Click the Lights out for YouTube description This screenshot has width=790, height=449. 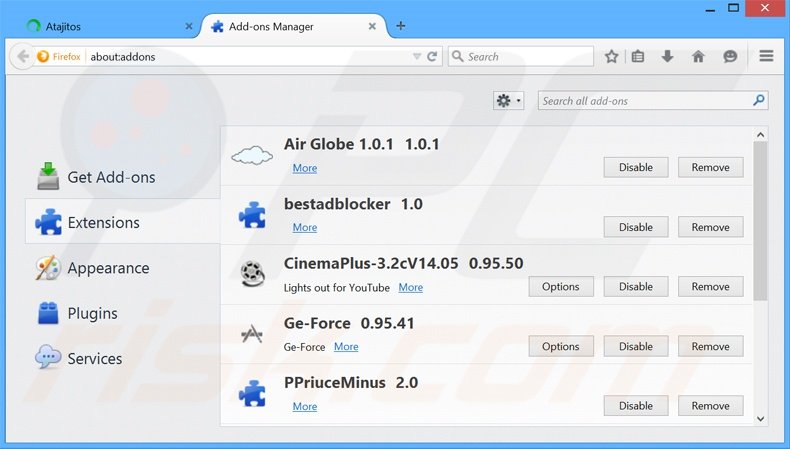click(337, 288)
